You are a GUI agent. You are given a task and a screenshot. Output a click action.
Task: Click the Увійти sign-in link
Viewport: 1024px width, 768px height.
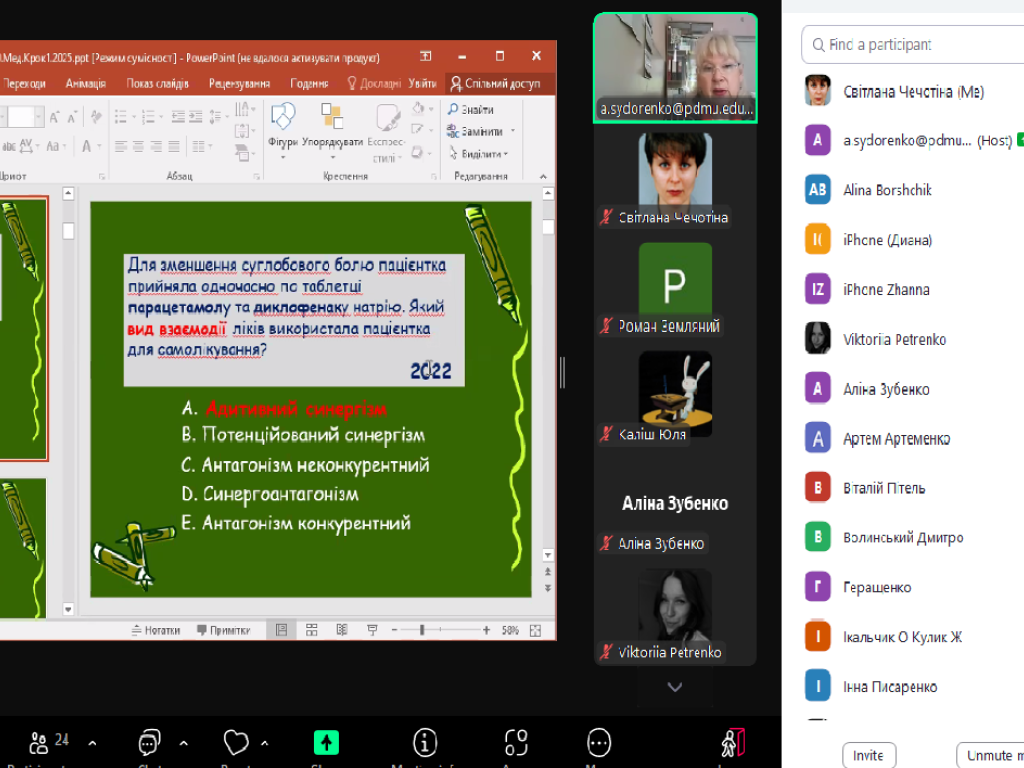(423, 84)
